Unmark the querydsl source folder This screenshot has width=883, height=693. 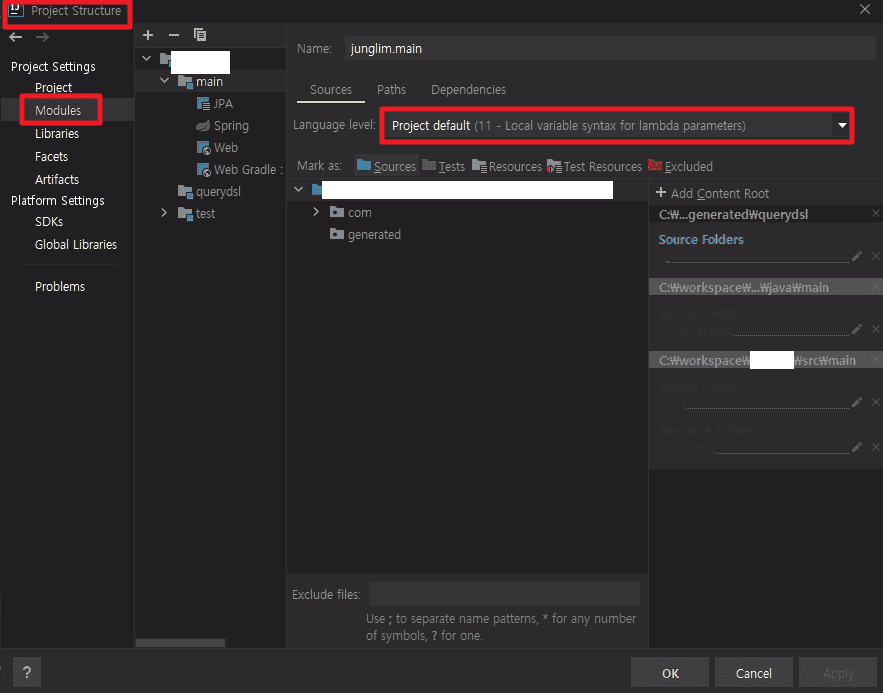875,257
